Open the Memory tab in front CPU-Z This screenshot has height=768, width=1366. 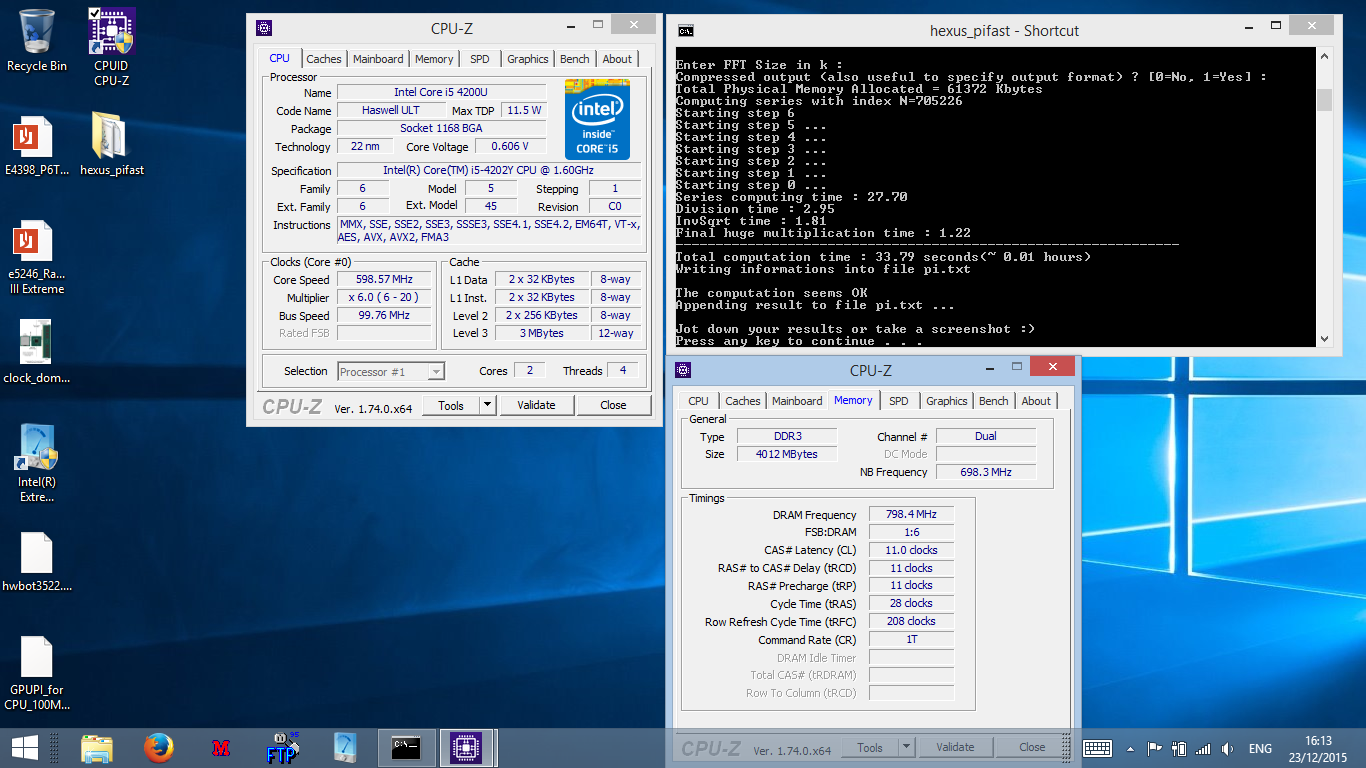pos(434,59)
